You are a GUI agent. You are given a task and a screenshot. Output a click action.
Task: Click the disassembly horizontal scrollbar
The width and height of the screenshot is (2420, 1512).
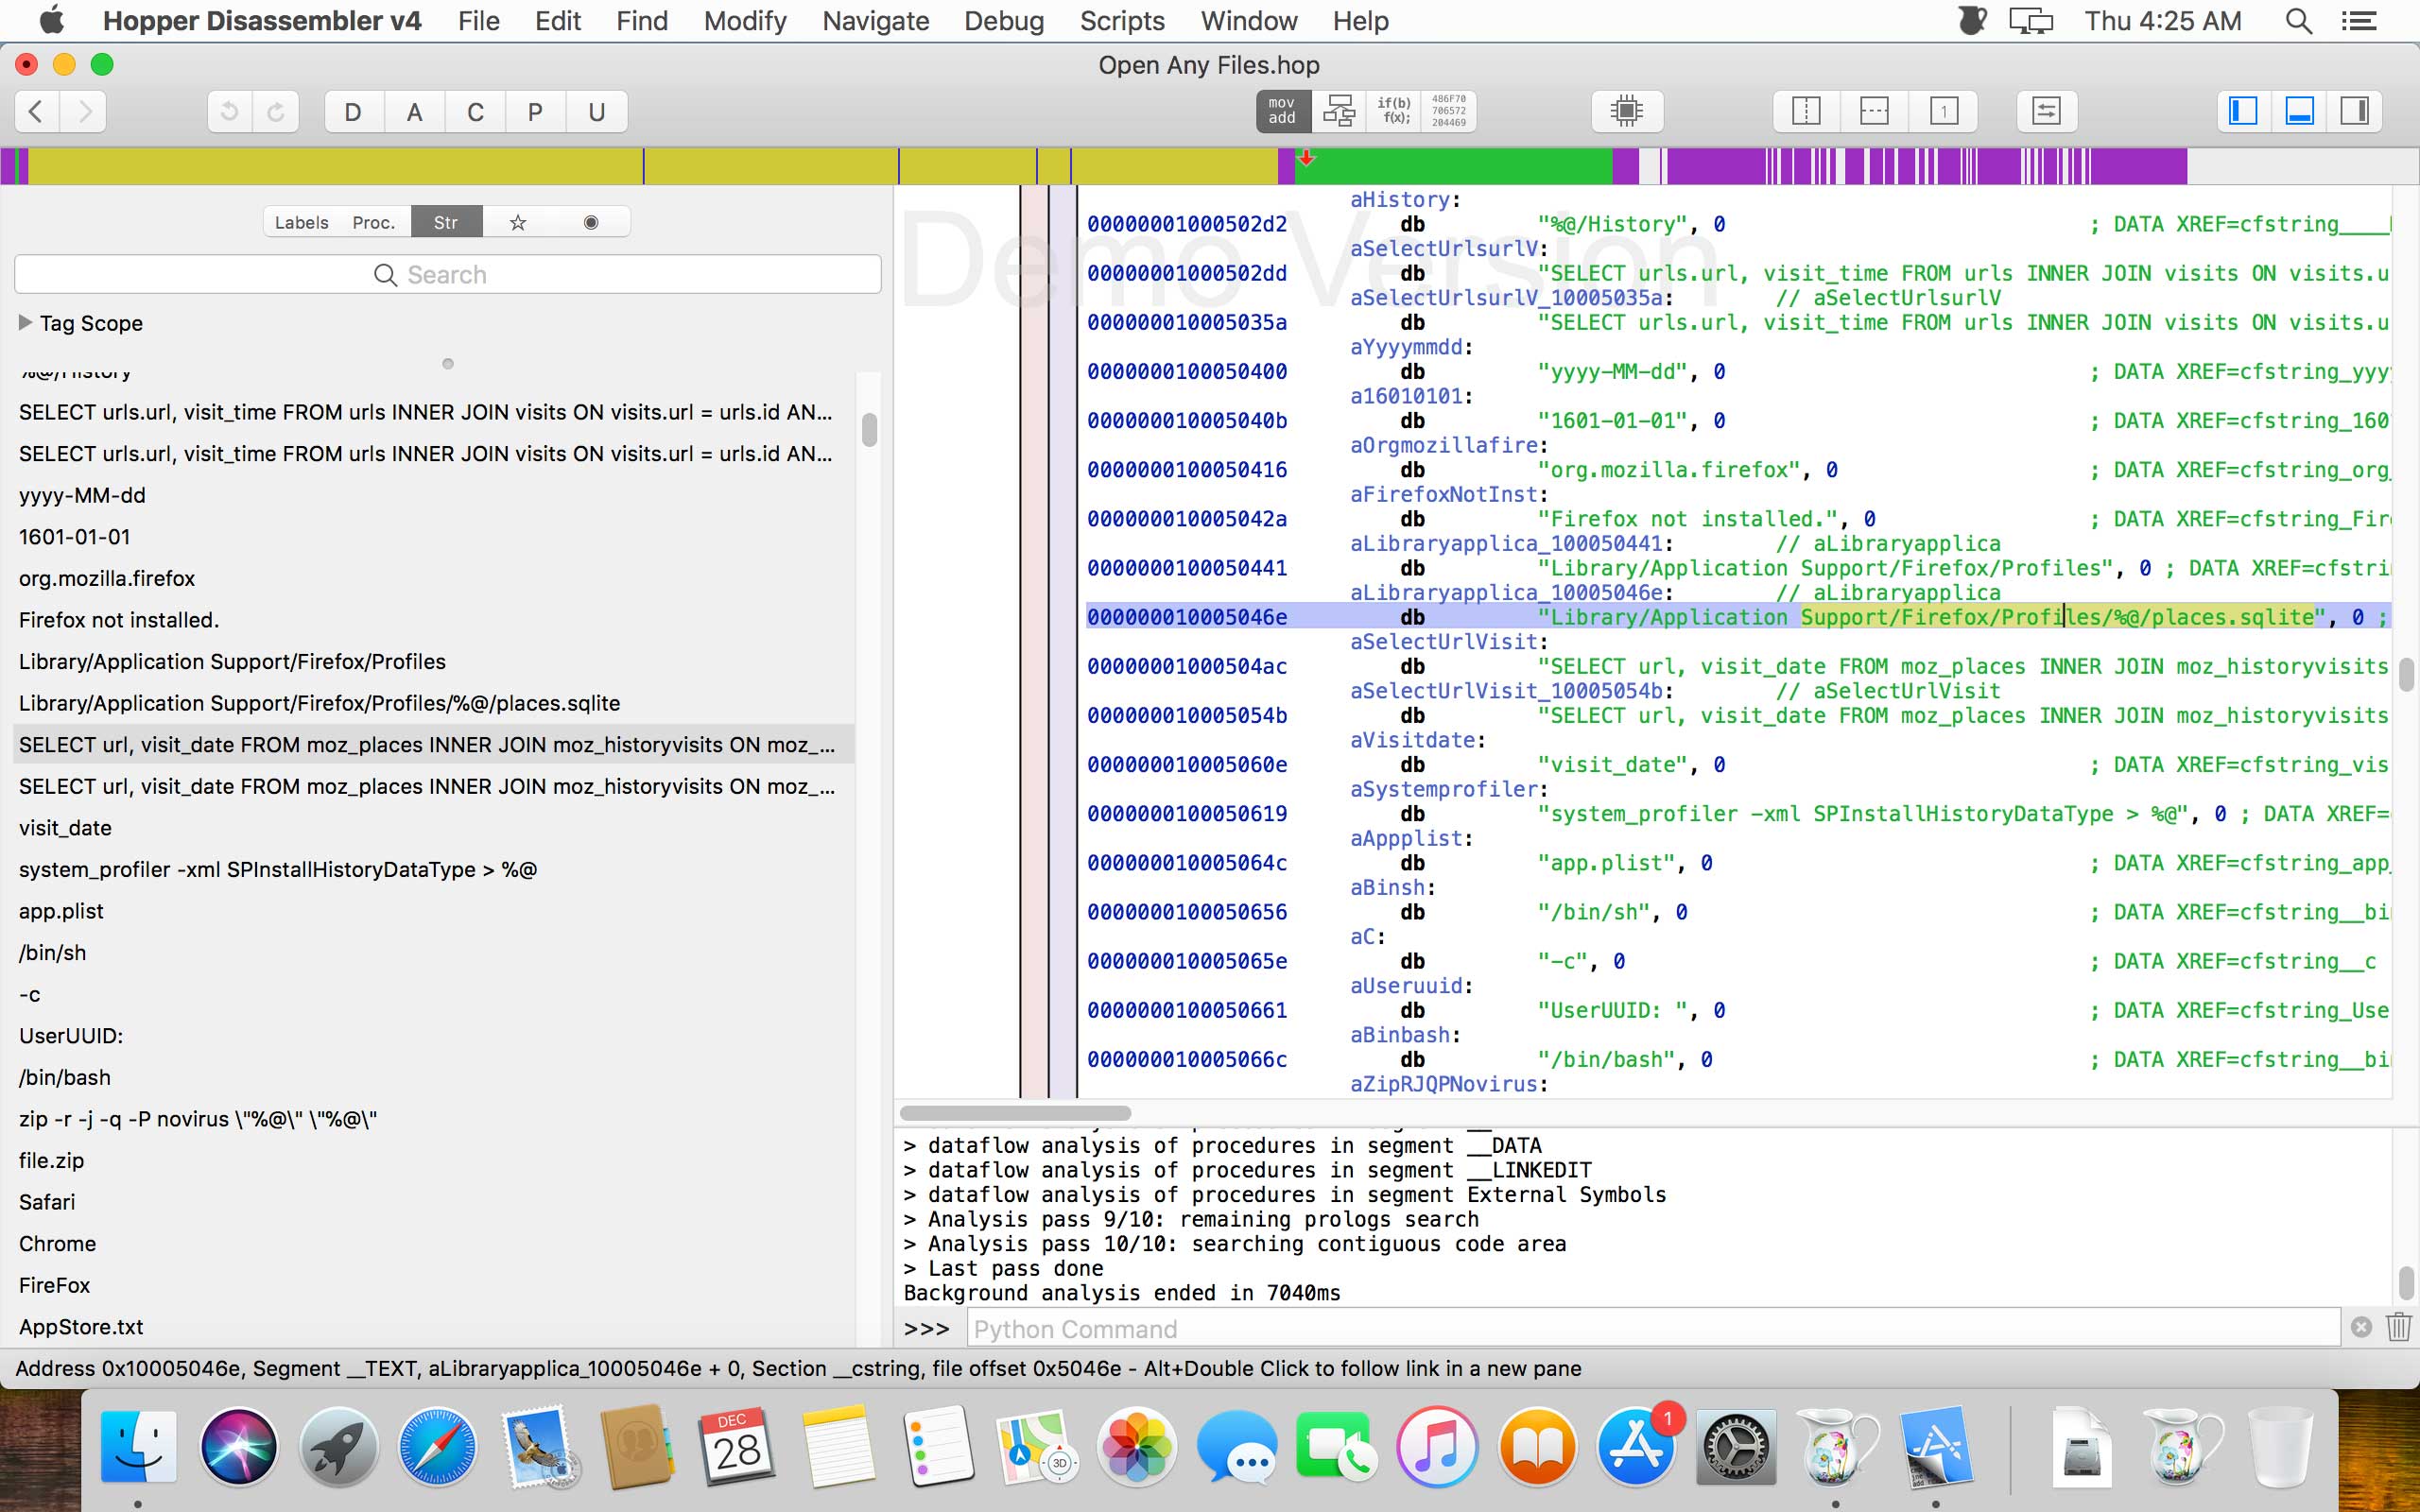click(1015, 1113)
